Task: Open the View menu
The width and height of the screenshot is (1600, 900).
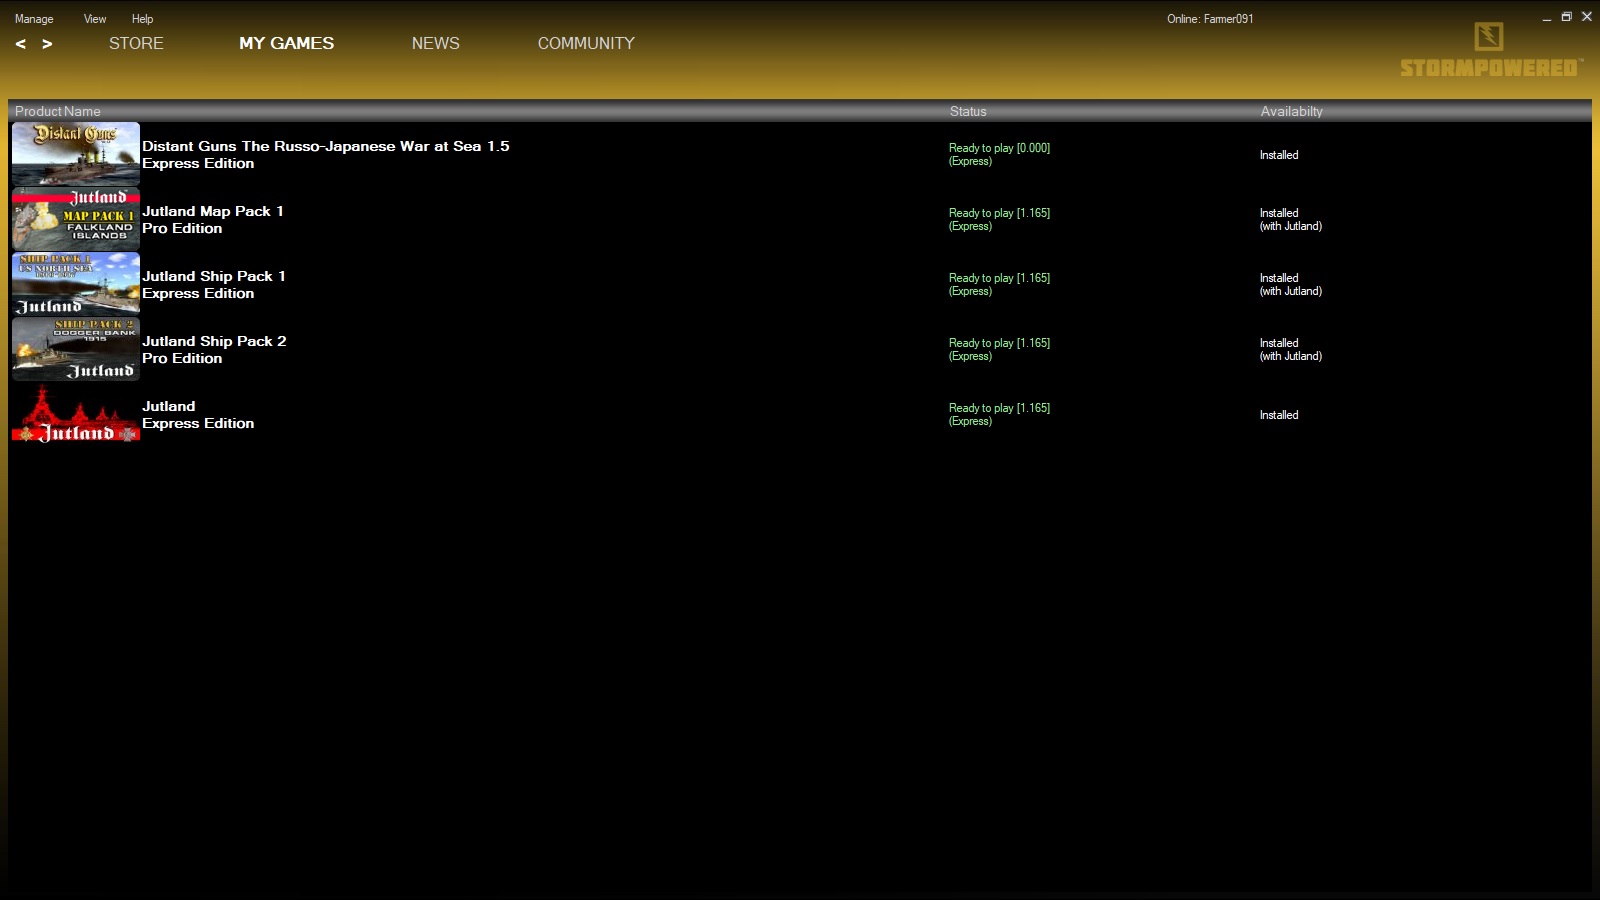Action: click(x=95, y=19)
